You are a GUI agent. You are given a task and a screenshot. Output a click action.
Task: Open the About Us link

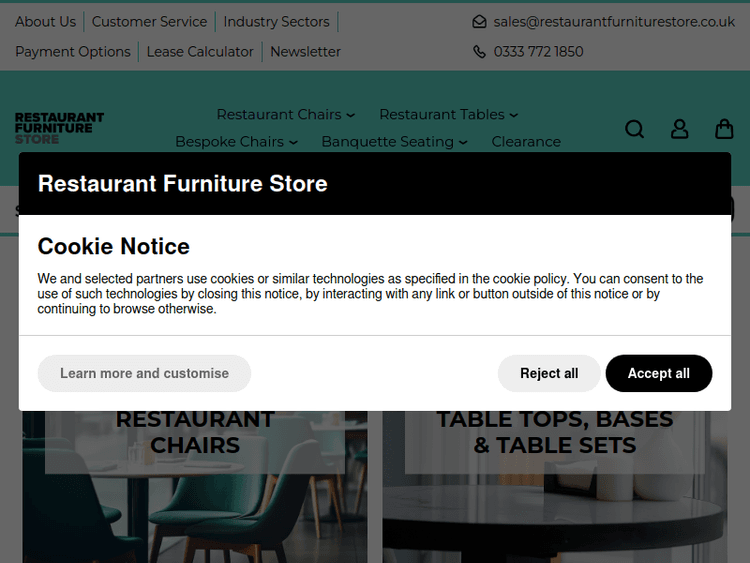pyautogui.click(x=45, y=22)
